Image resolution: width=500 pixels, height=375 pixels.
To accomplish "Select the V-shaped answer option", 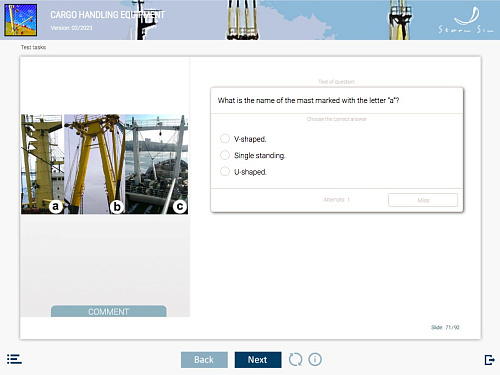I will point(225,138).
